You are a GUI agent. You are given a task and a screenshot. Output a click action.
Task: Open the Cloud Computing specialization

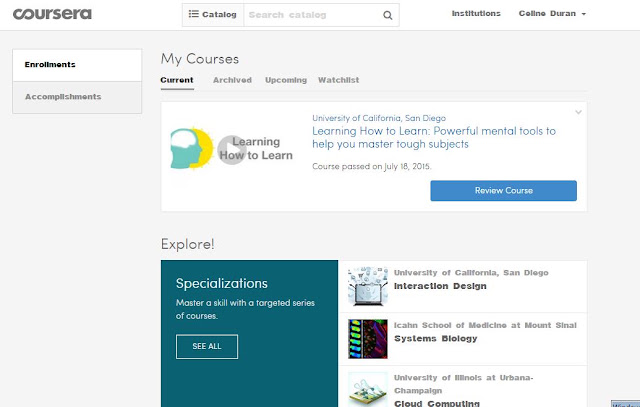point(437,403)
